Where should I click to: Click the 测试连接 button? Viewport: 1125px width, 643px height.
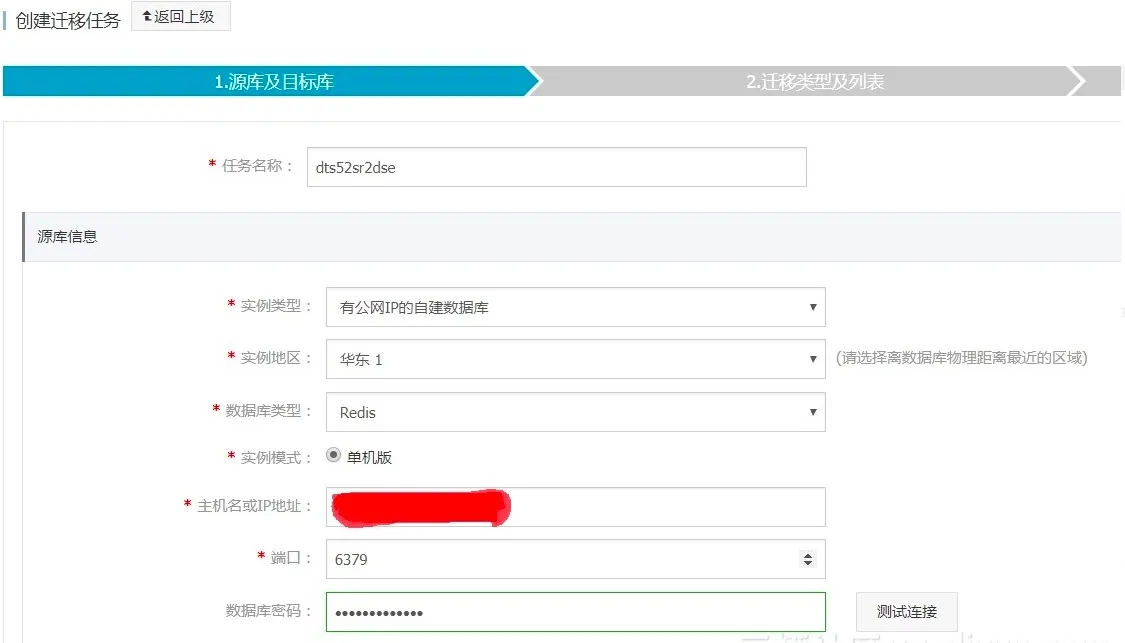click(906, 611)
